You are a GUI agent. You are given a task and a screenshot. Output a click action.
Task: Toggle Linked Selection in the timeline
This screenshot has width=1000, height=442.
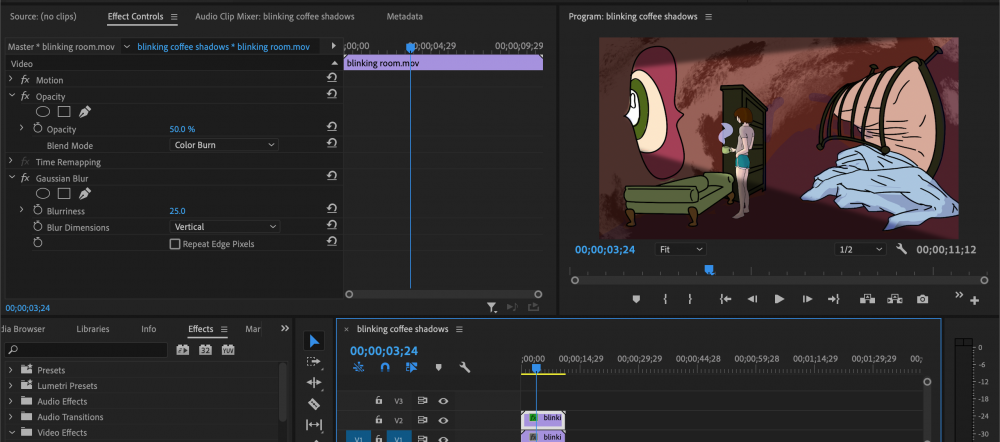(411, 367)
